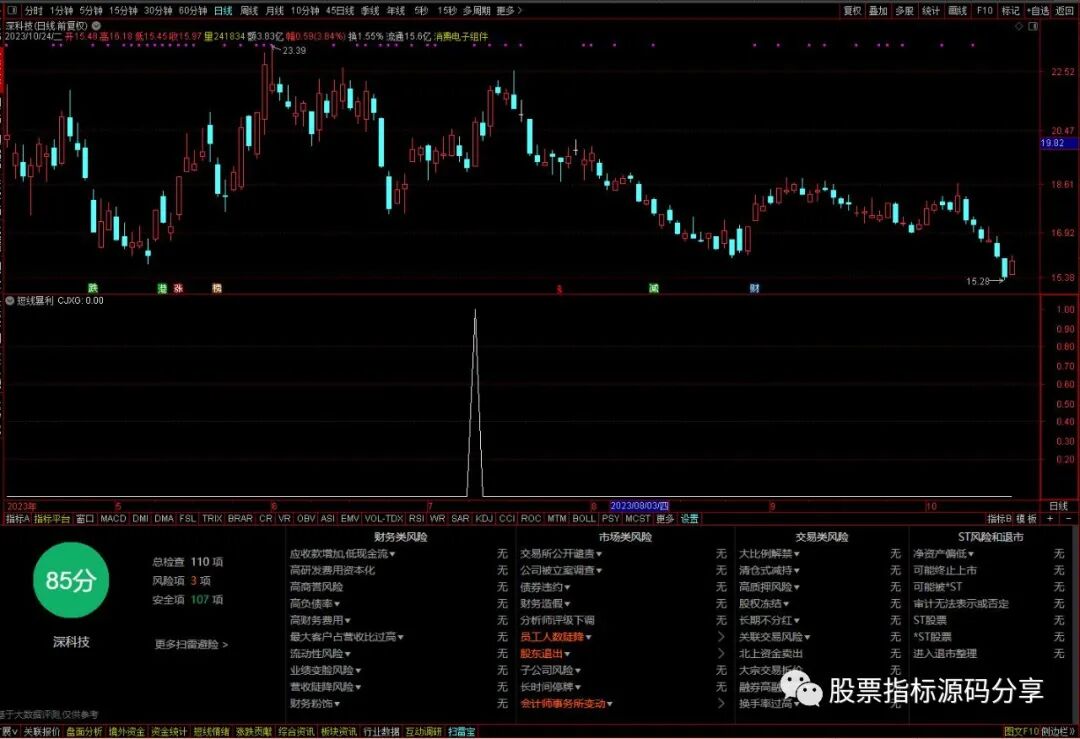Select the TRIX indicator
The image size is (1080, 739).
[211, 519]
